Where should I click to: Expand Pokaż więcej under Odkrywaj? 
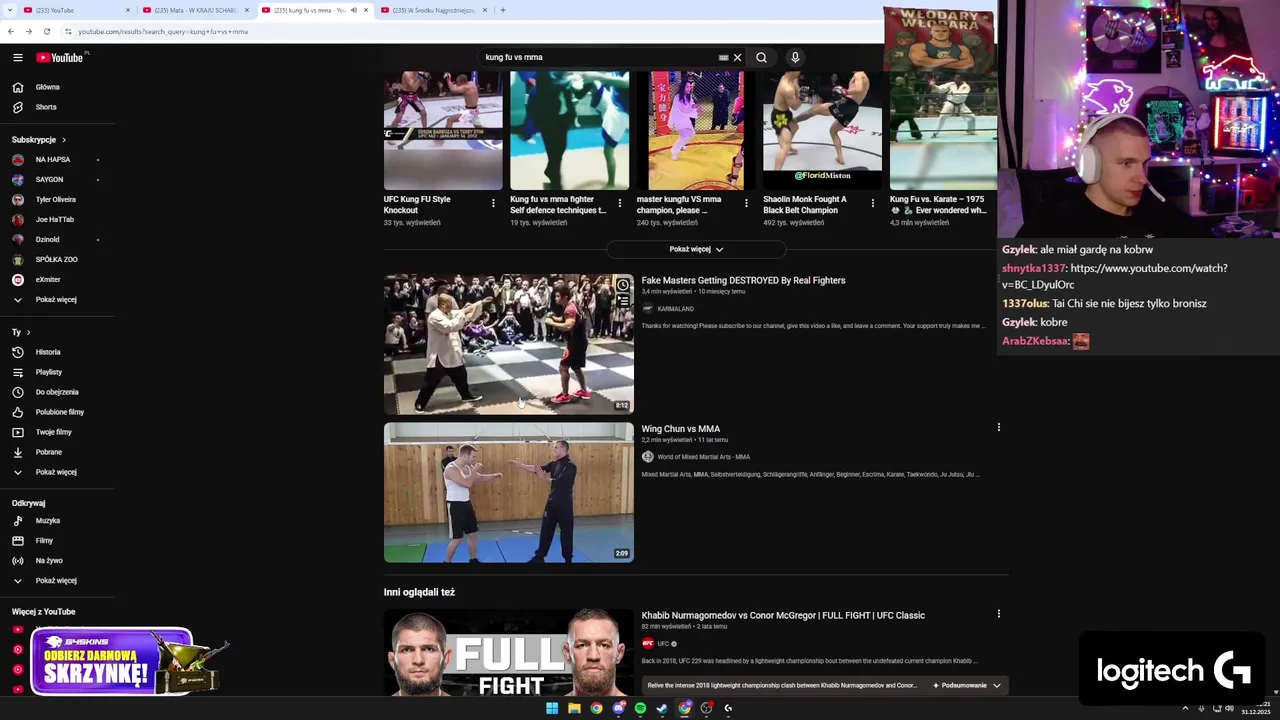point(57,580)
